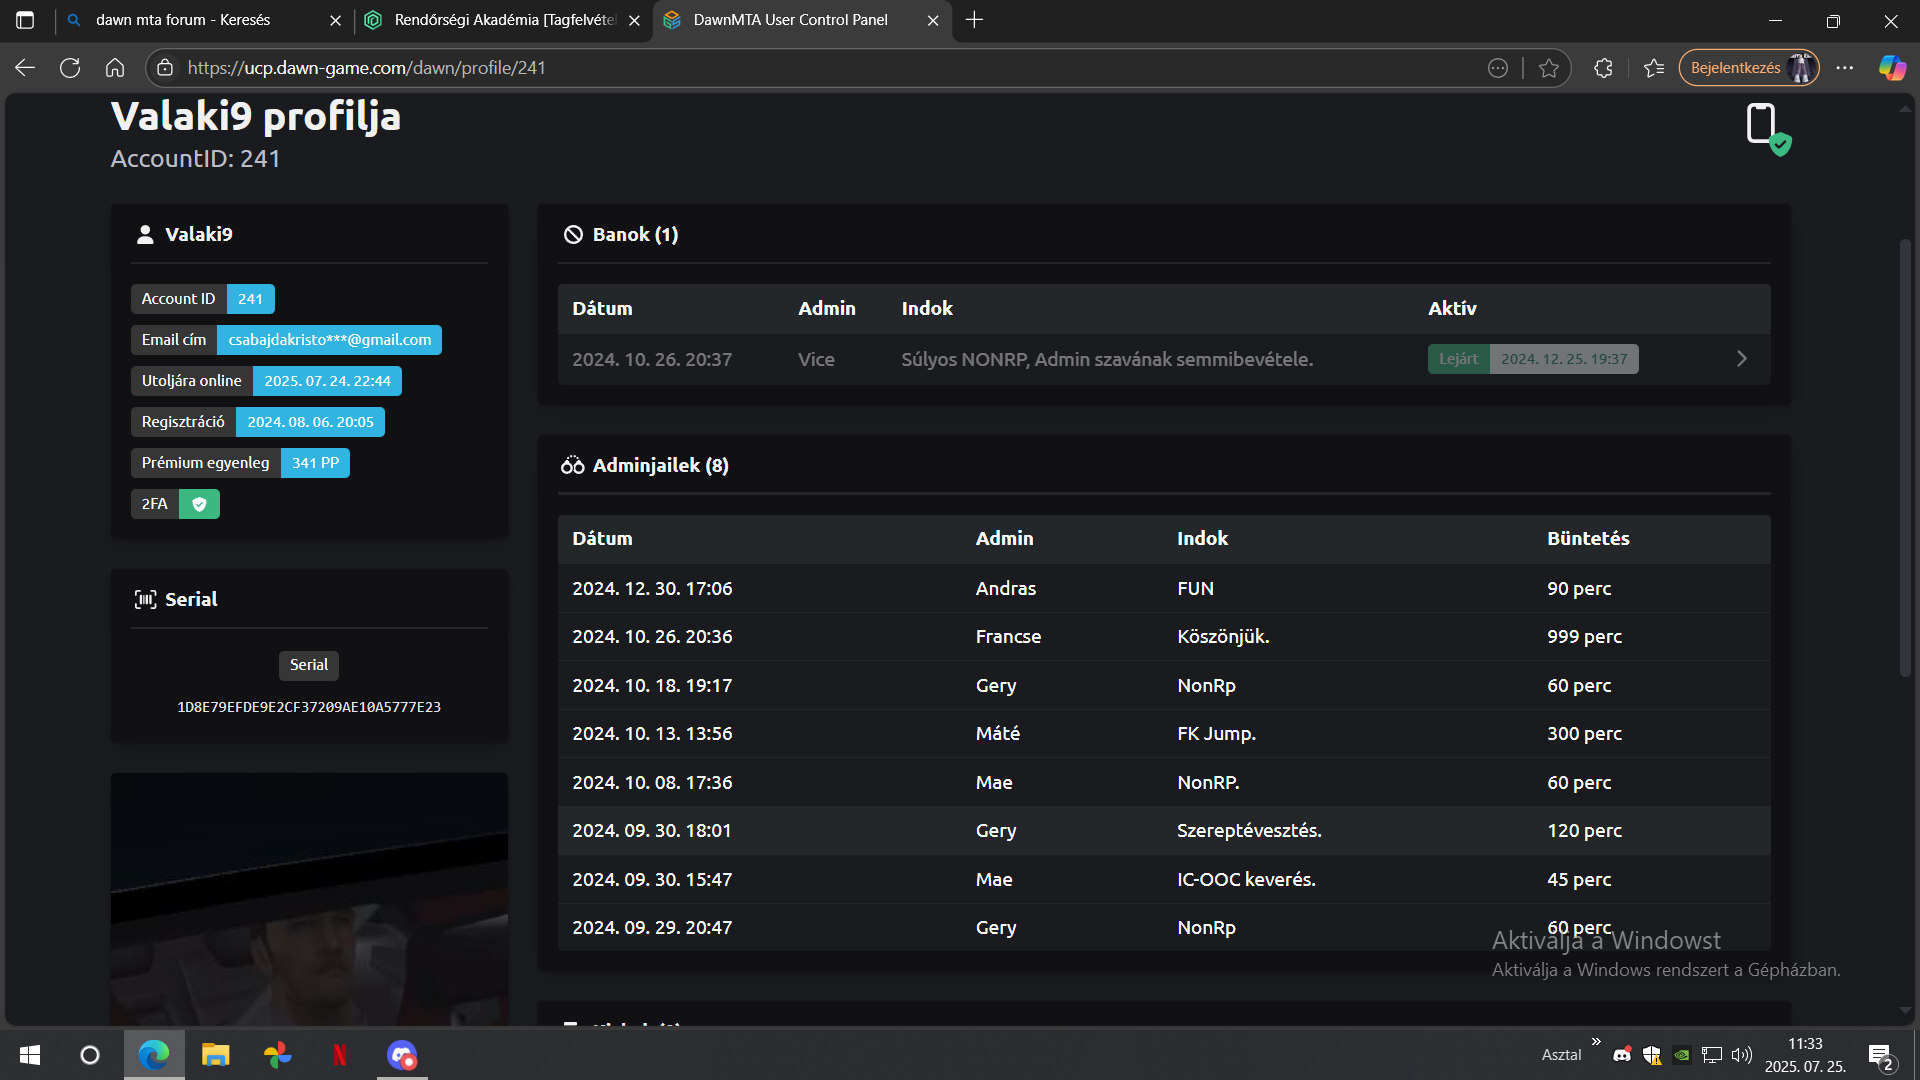The height and width of the screenshot is (1080, 1920).
Task: Open Netflix from the taskbar
Action: pyautogui.click(x=340, y=1055)
